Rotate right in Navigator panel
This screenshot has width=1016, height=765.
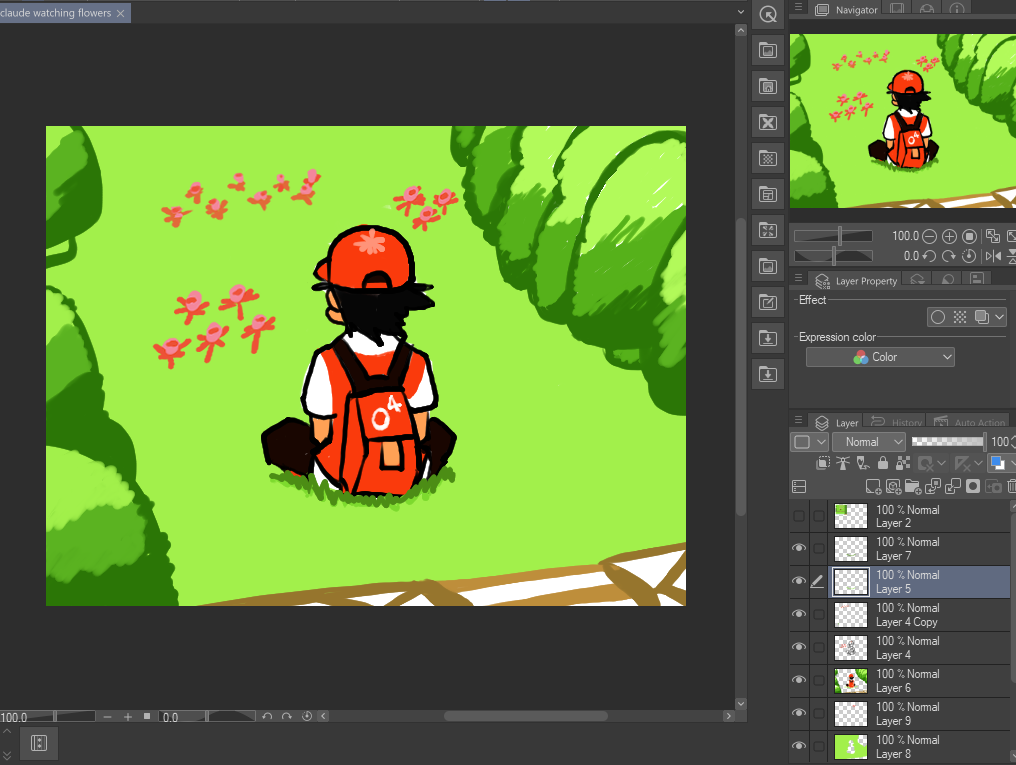pos(949,256)
